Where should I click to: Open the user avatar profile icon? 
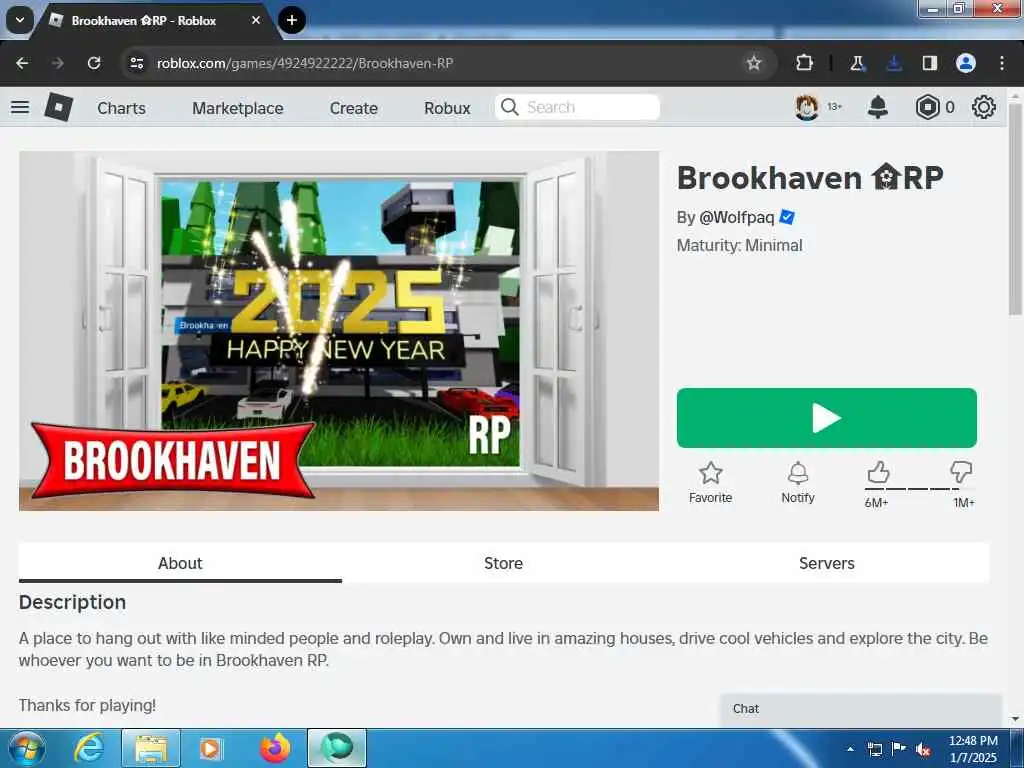(x=807, y=107)
